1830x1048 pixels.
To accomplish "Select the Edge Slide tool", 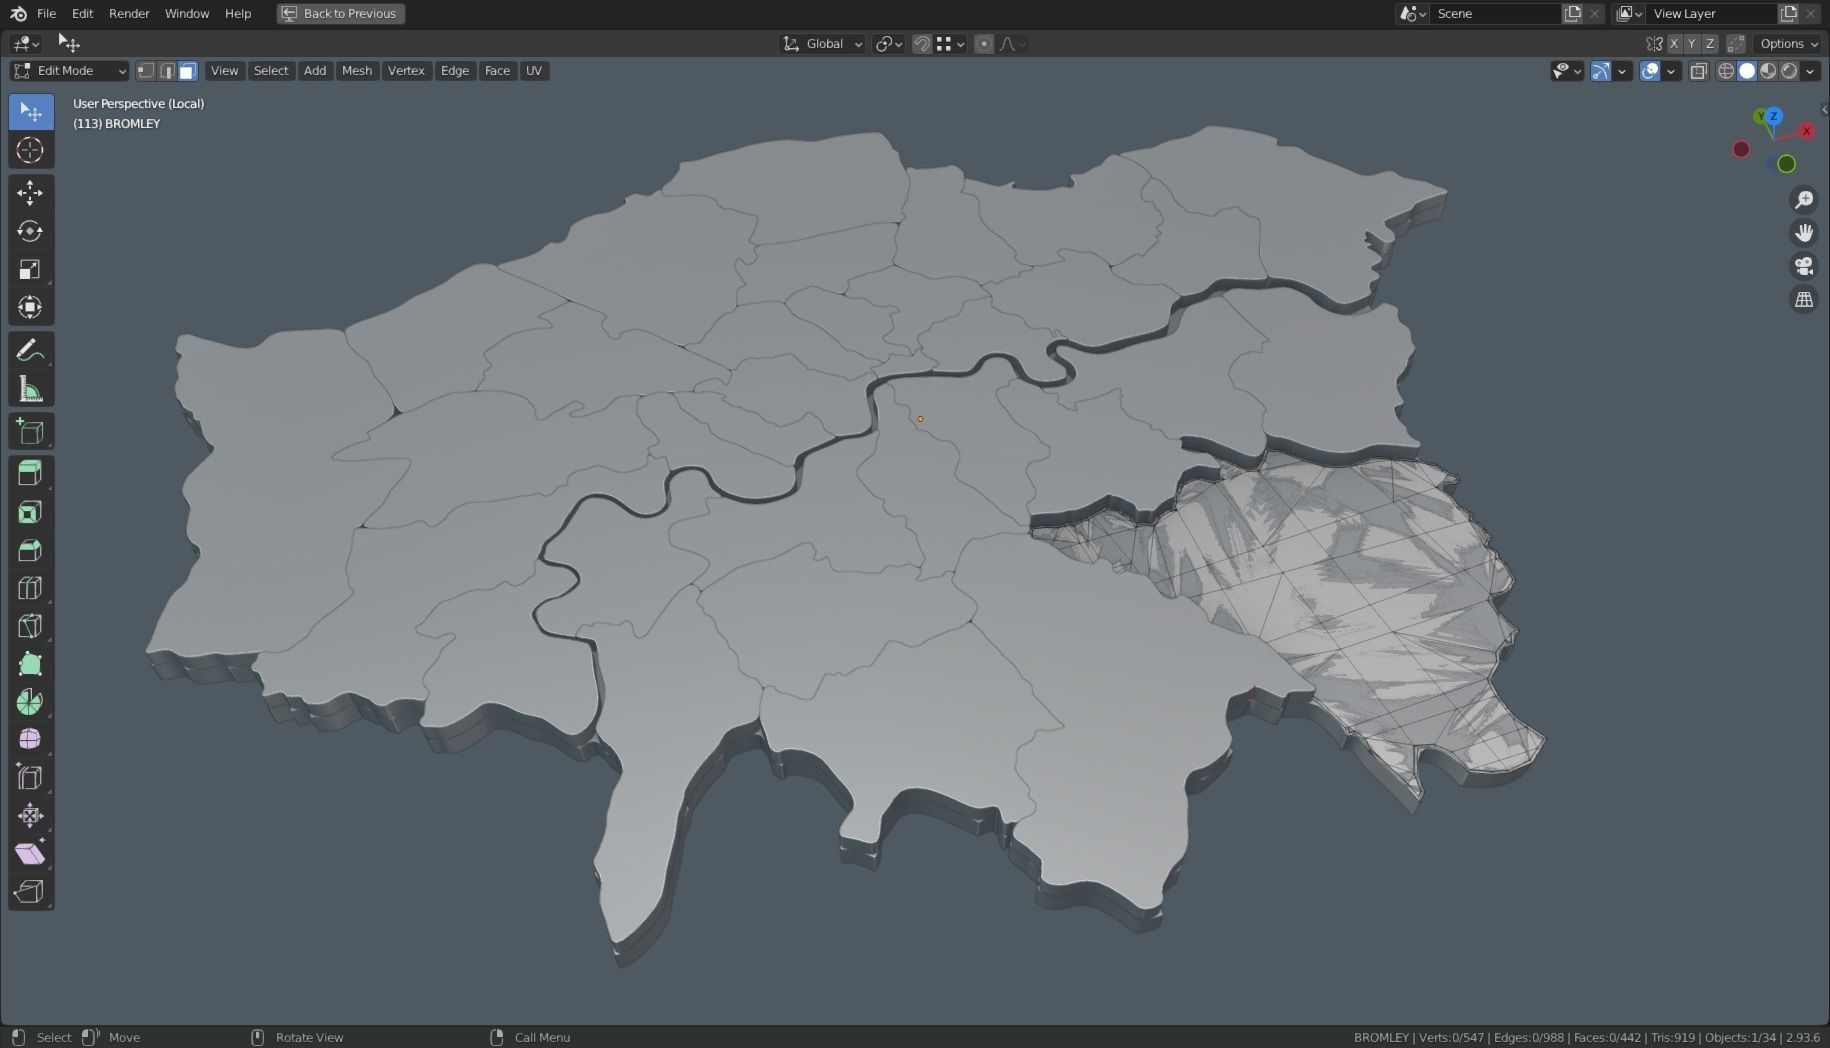I will (30, 778).
